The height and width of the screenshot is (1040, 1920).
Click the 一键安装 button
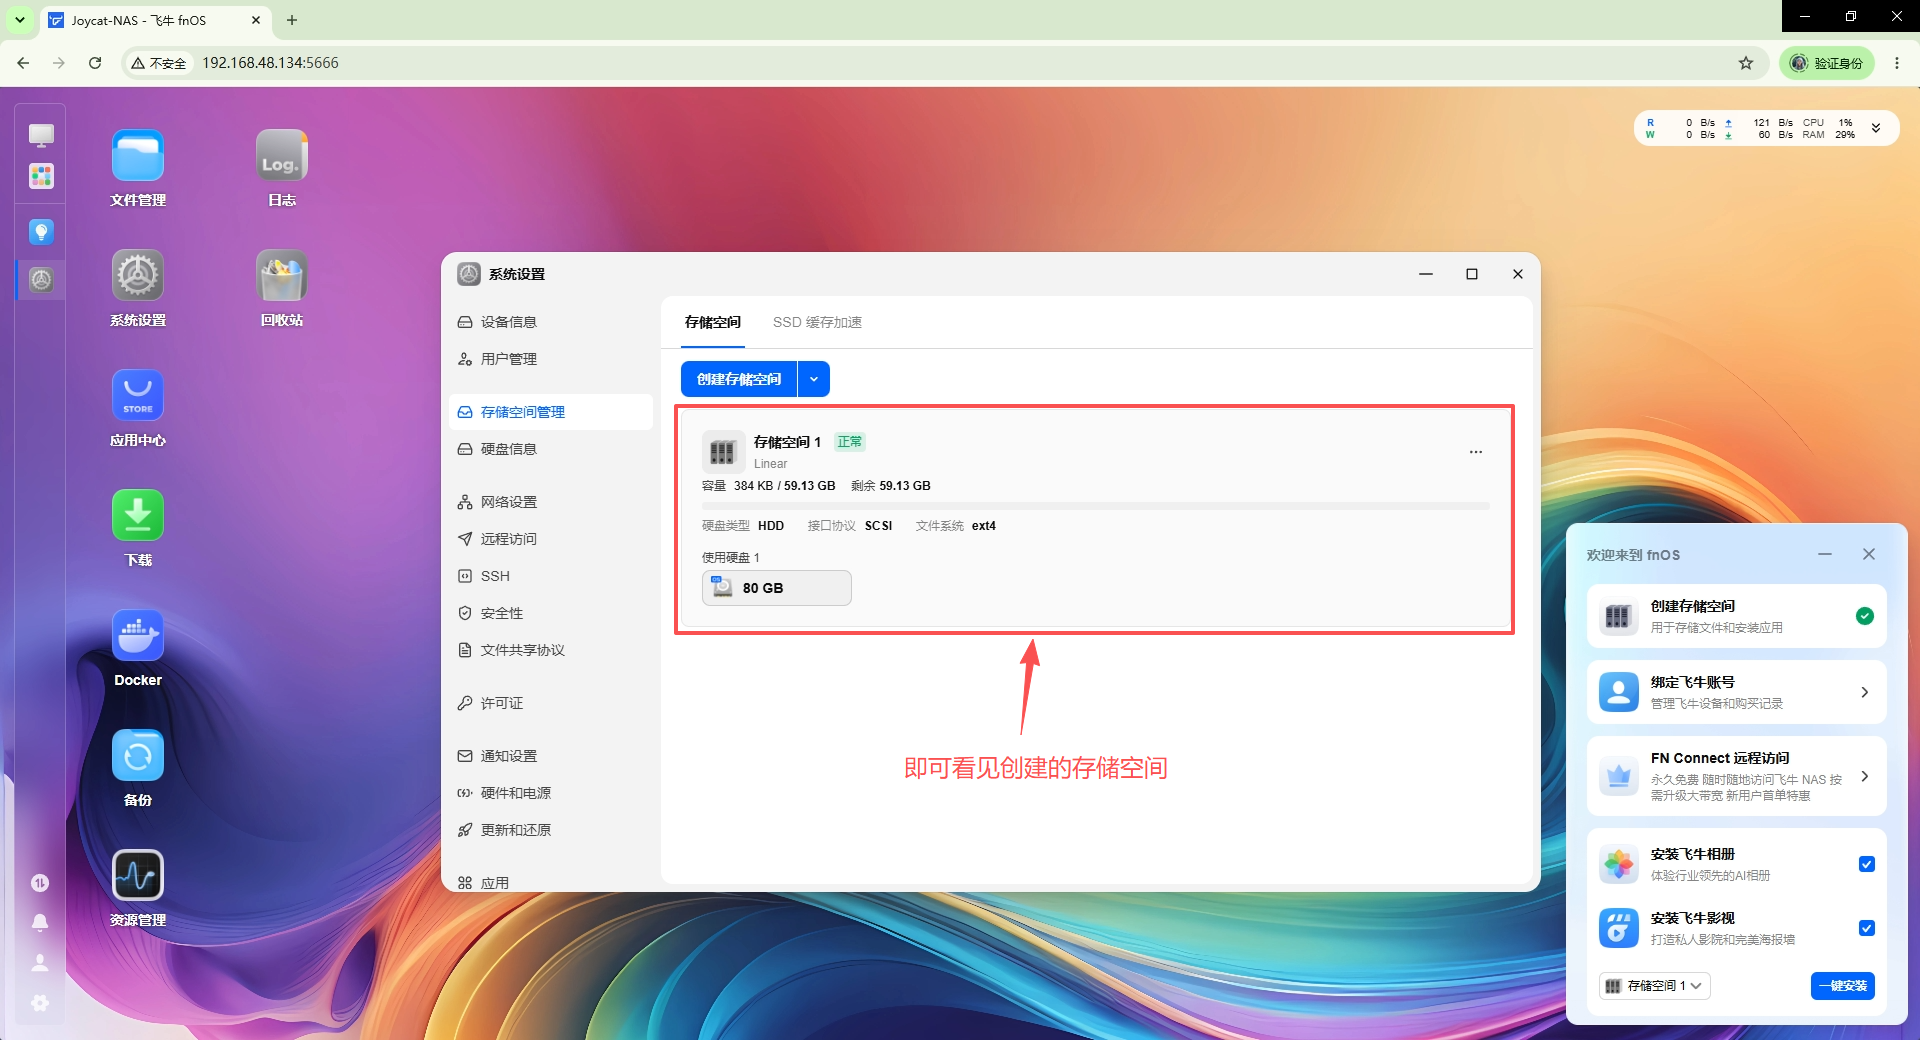[1843, 986]
